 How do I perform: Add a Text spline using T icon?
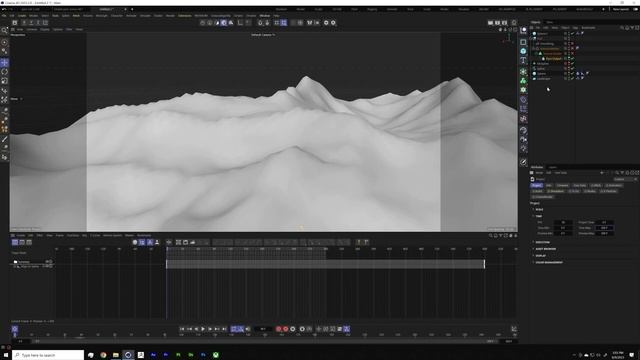(523, 61)
